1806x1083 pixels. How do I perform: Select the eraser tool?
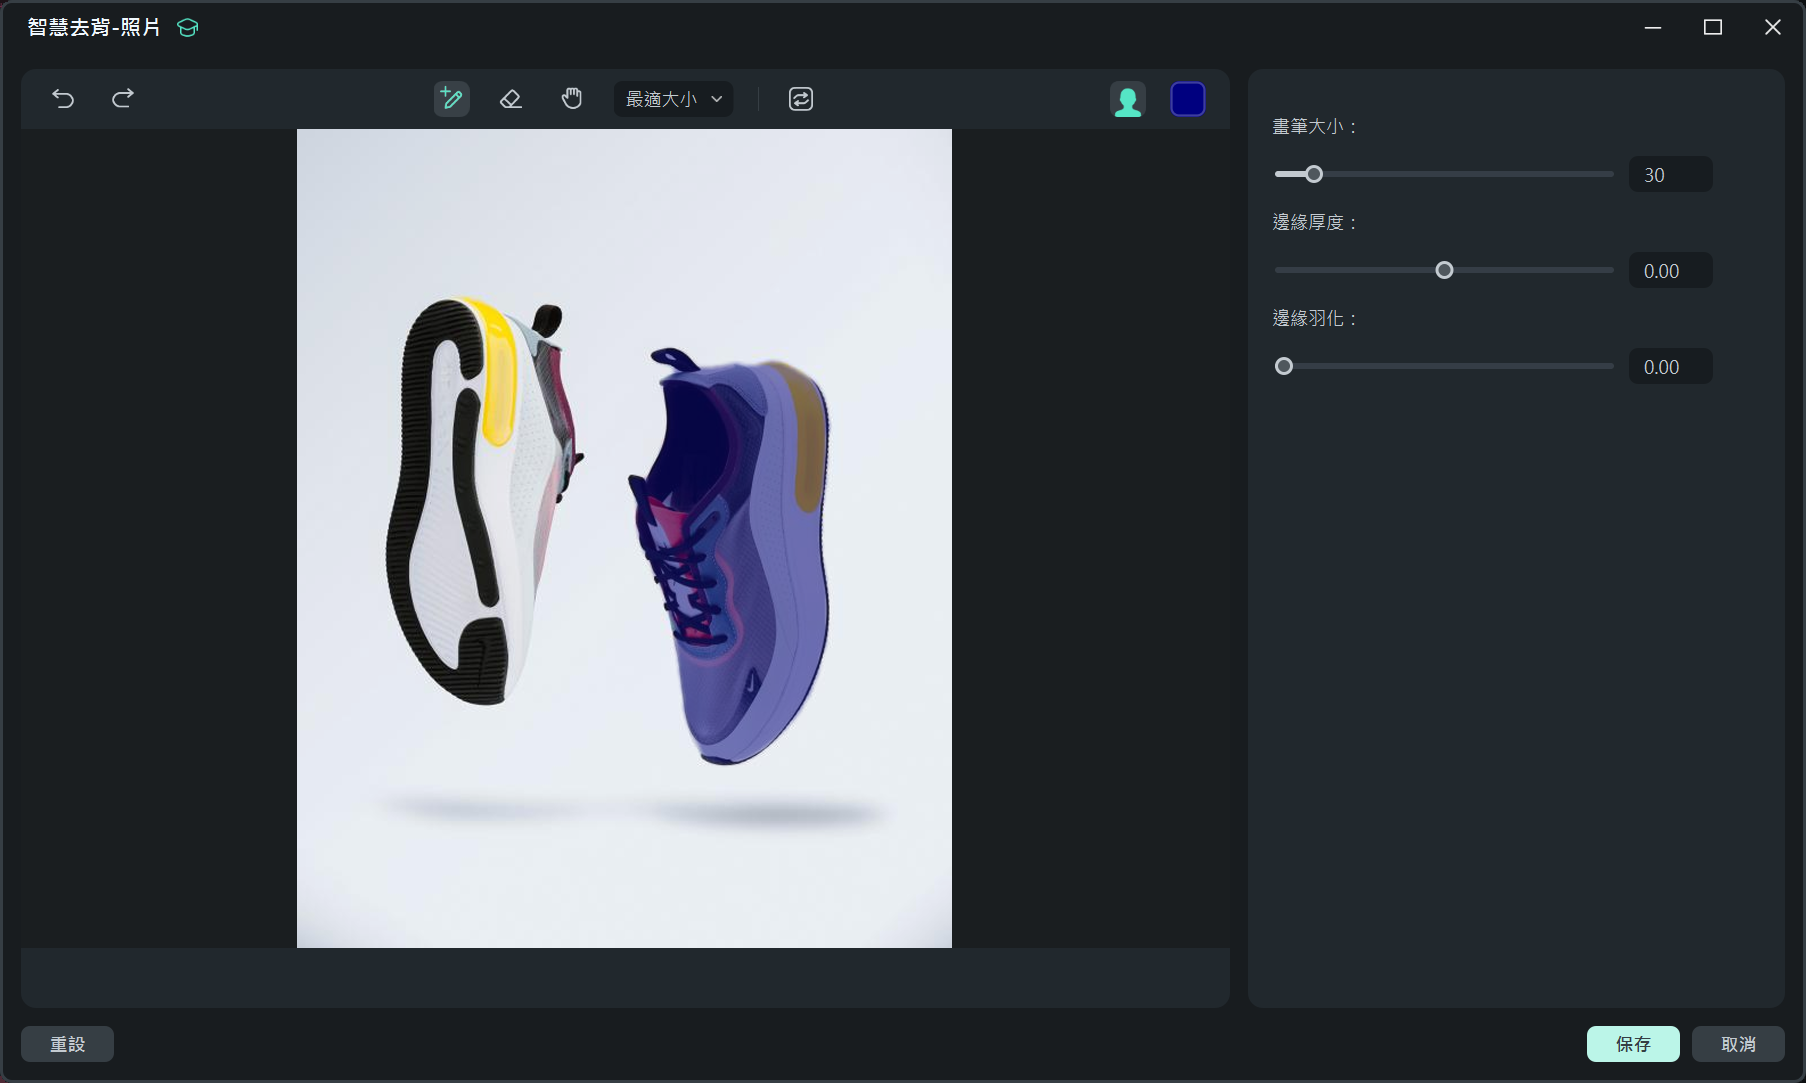[511, 99]
